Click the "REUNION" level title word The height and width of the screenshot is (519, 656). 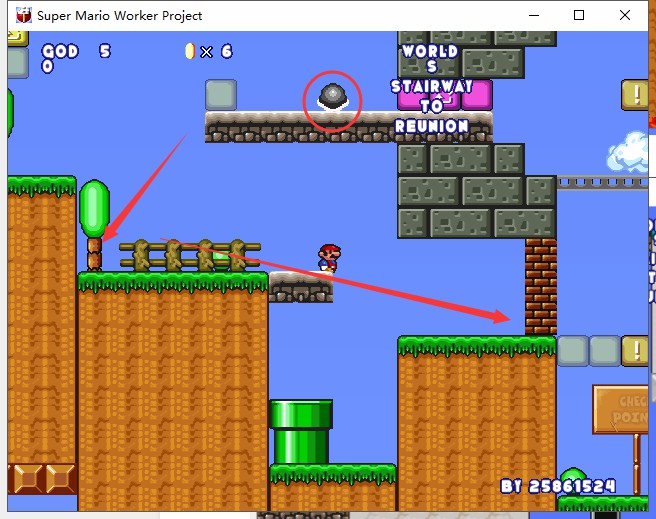click(432, 126)
